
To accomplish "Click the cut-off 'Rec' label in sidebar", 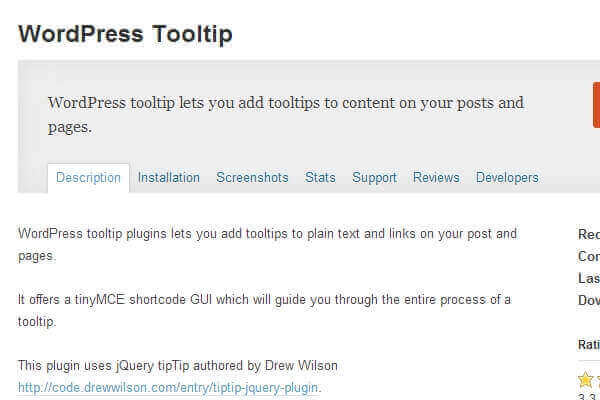I will [x=589, y=234].
